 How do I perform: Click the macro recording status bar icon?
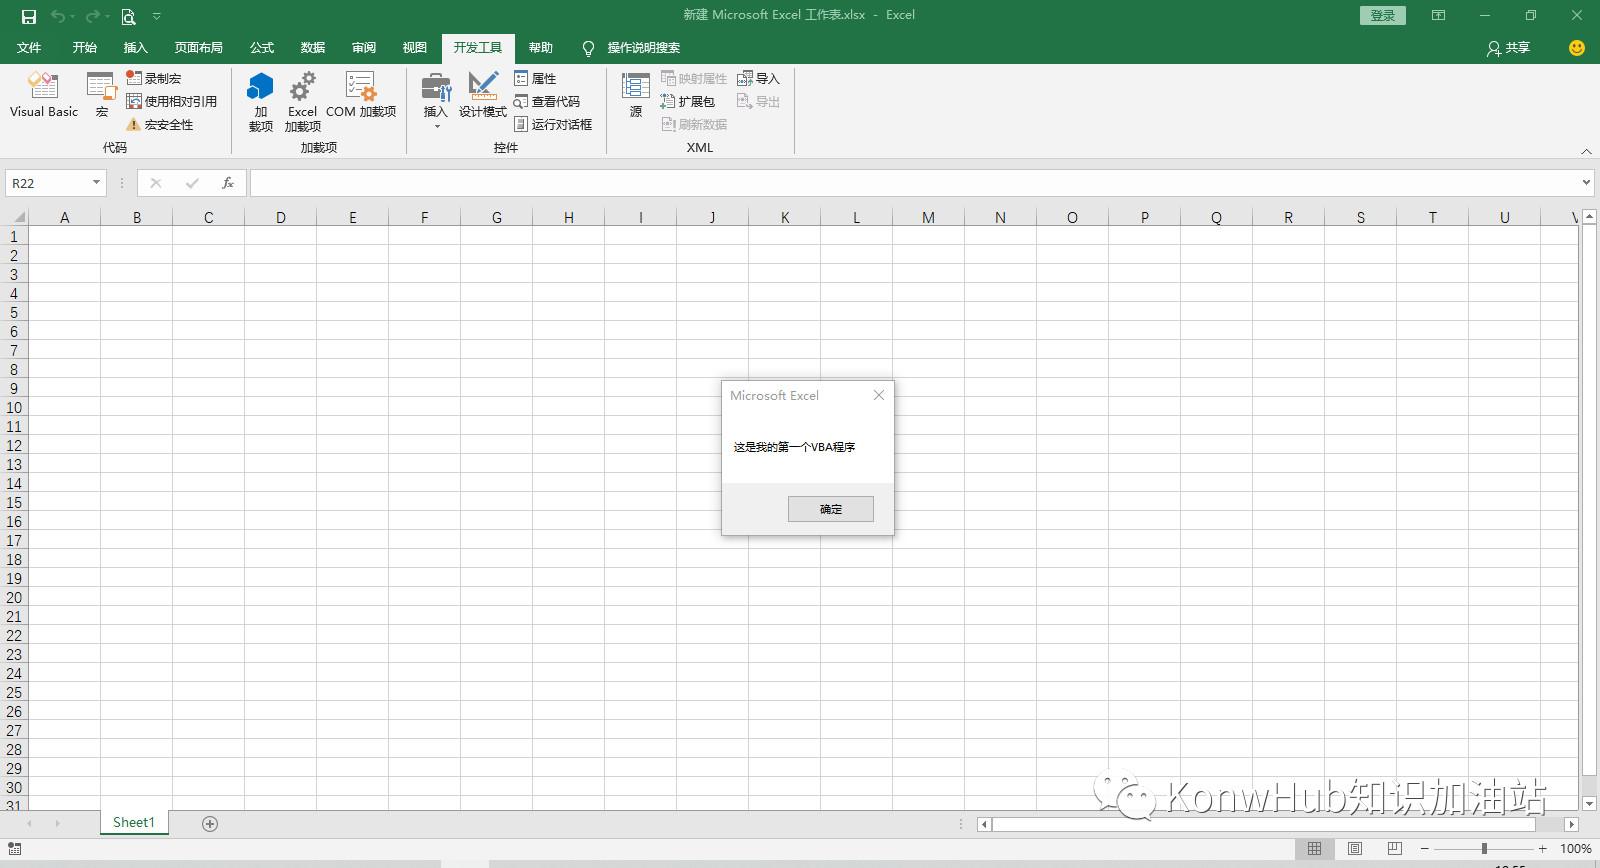click(x=15, y=848)
